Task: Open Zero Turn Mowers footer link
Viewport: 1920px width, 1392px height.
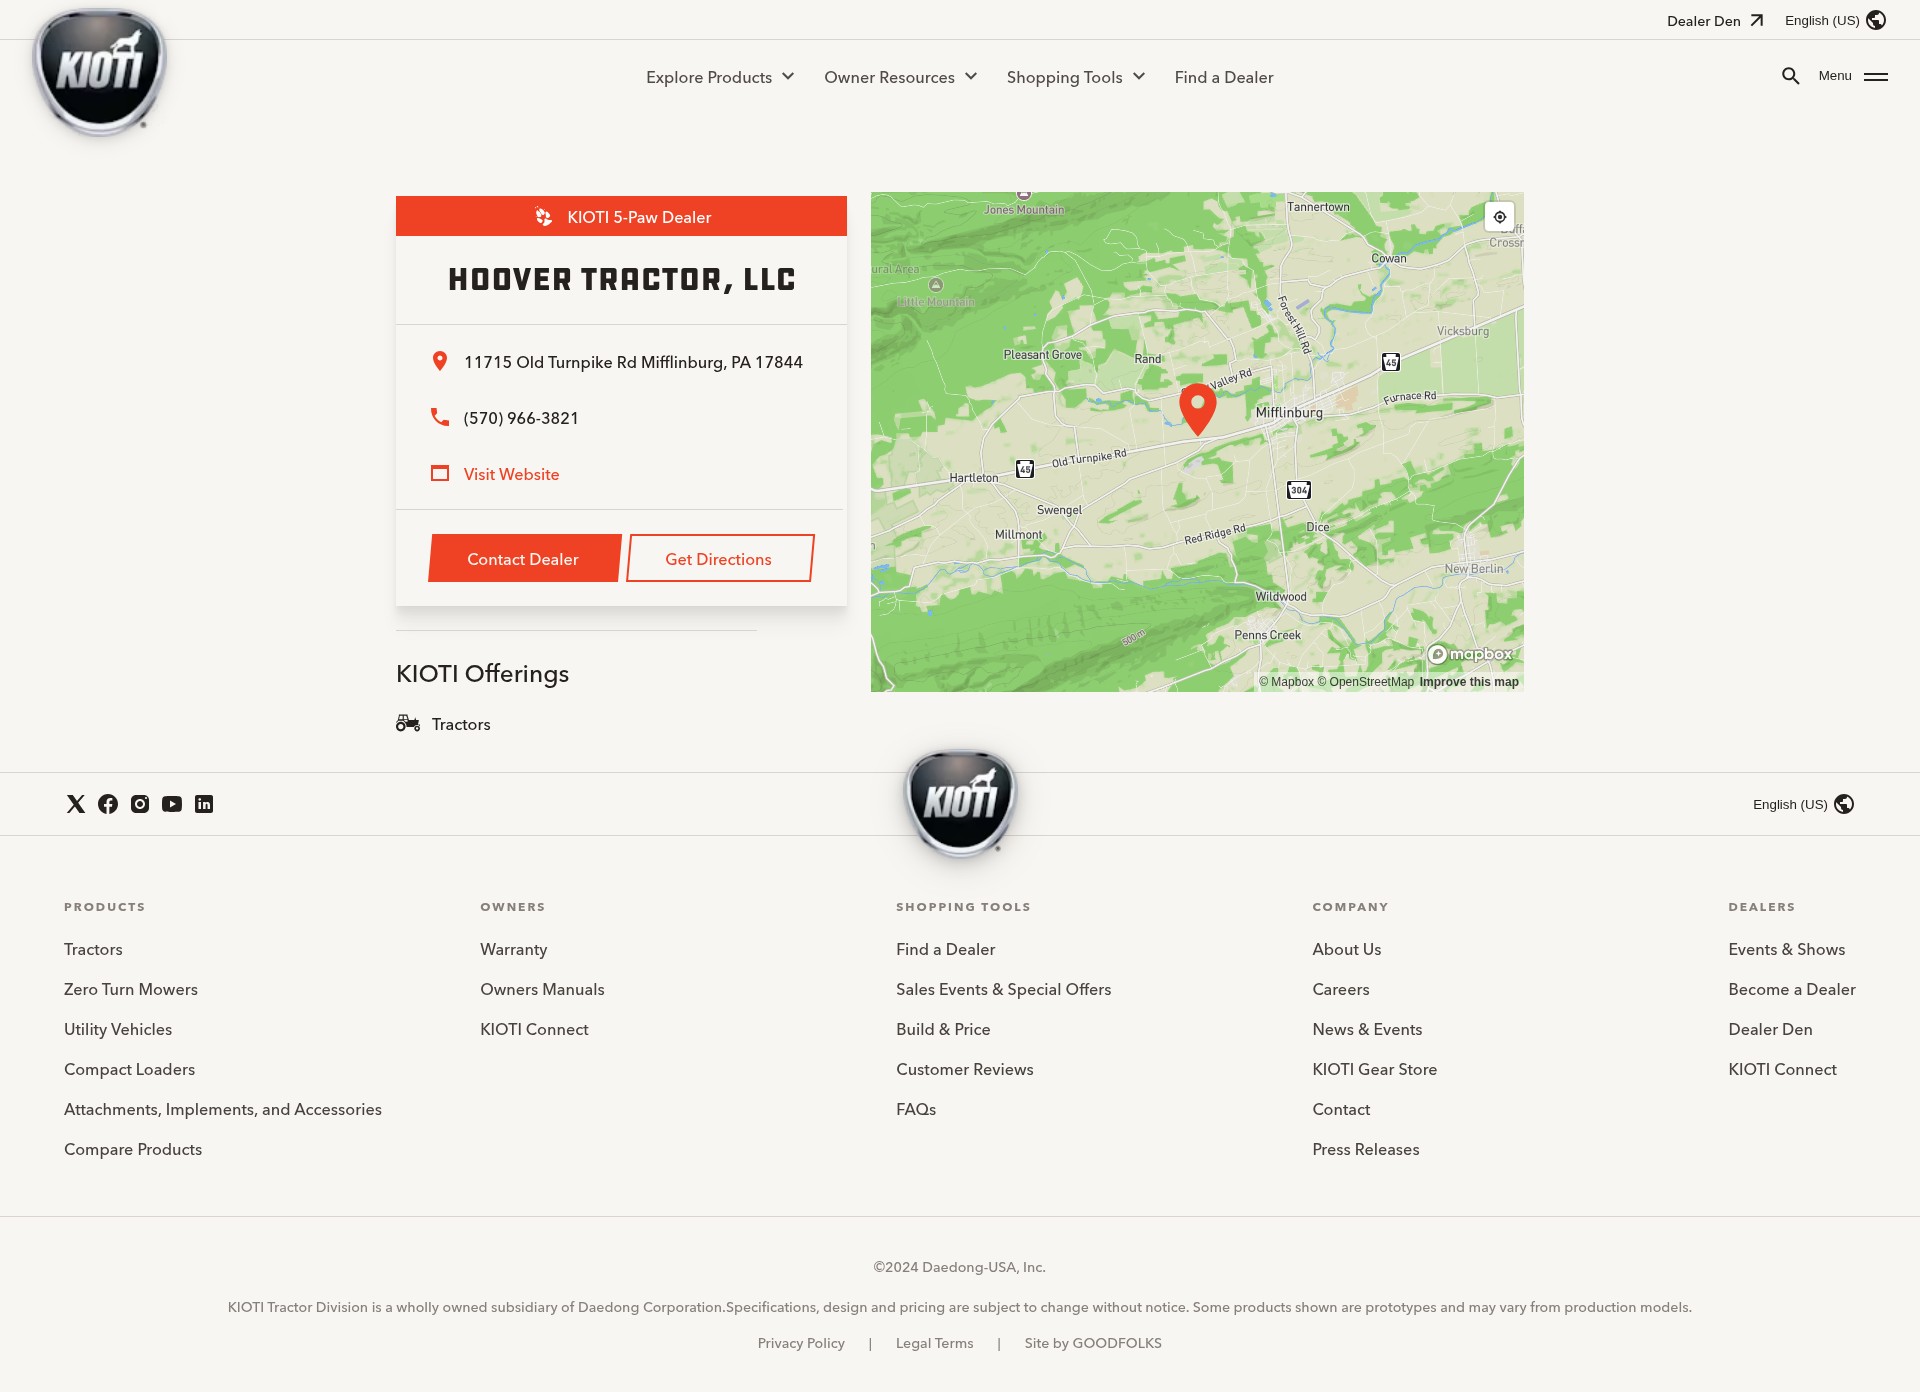Action: 131,989
